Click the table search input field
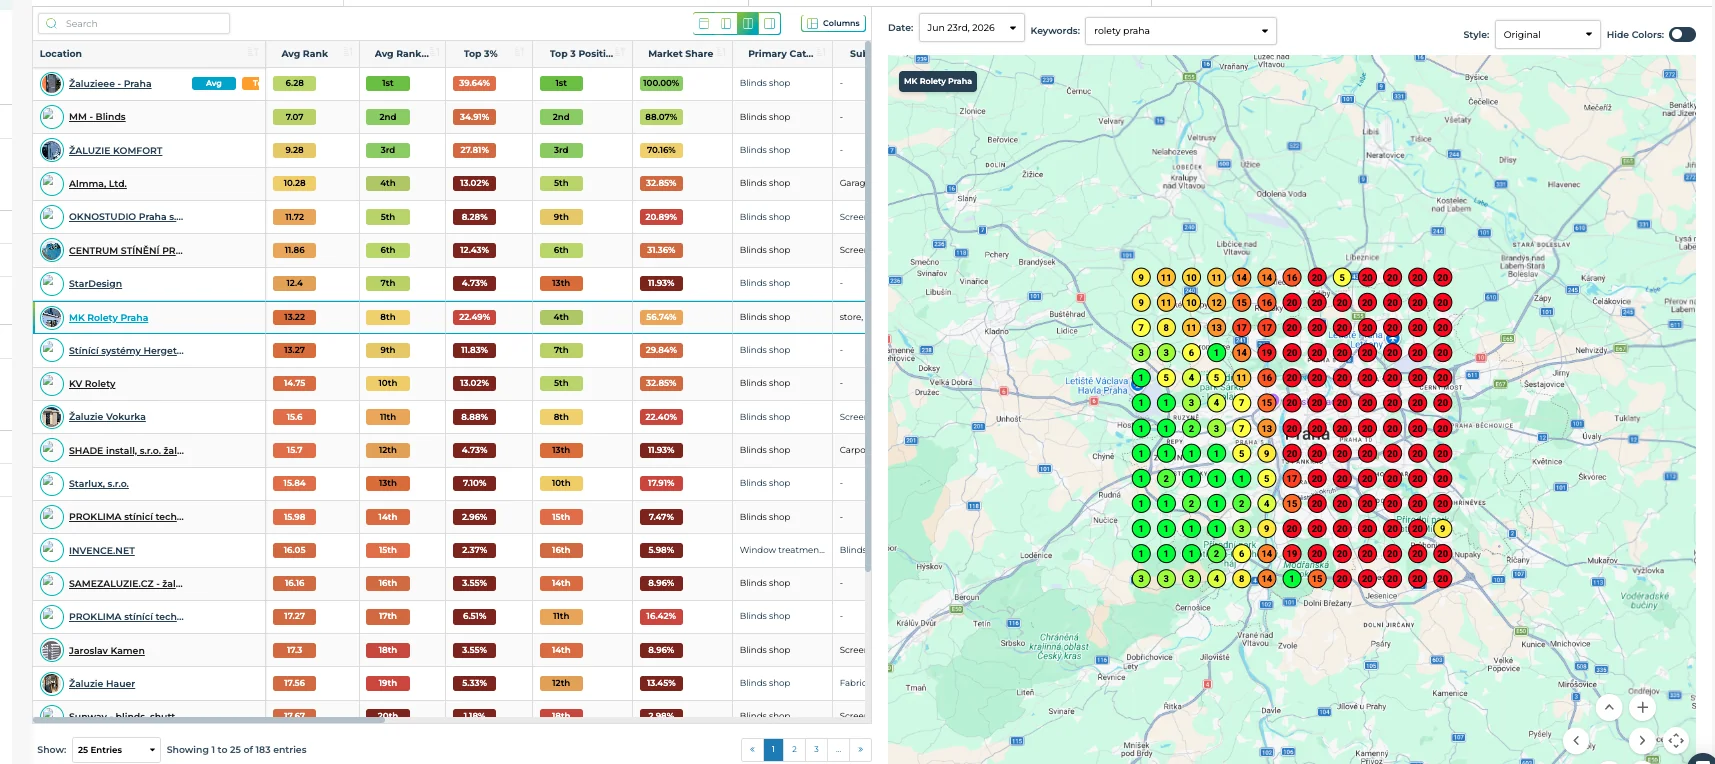The width and height of the screenshot is (1715, 764). point(134,23)
